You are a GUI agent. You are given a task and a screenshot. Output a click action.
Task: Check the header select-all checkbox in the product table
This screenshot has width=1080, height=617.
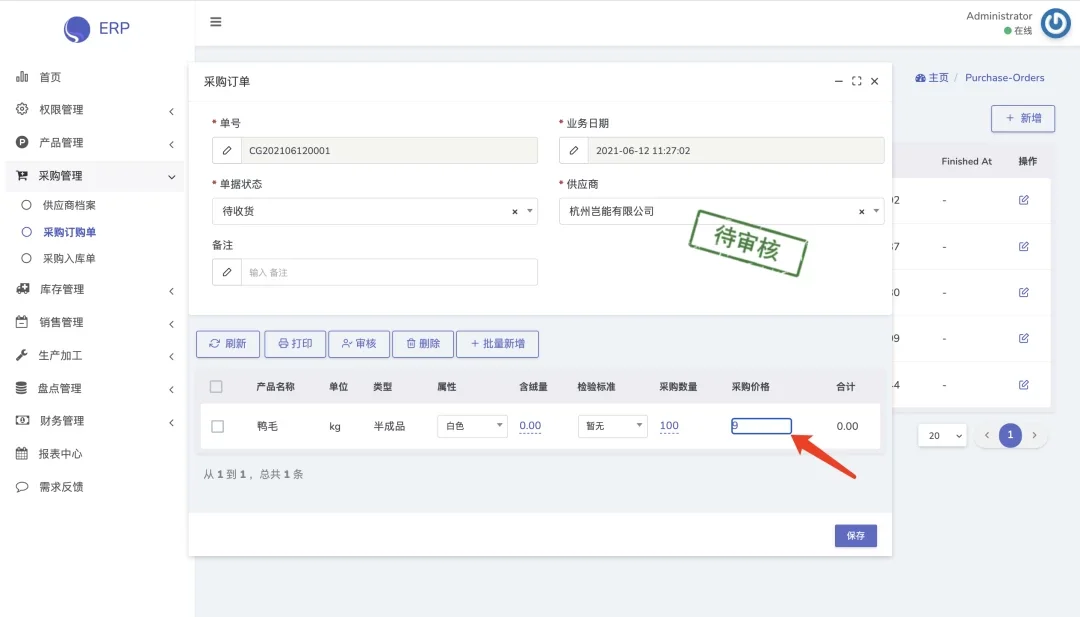point(216,386)
